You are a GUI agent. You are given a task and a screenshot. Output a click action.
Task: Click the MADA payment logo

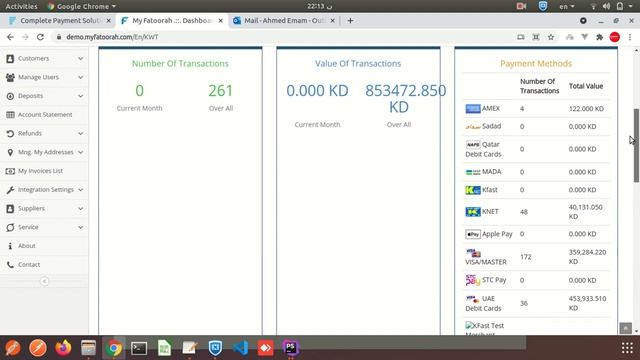[x=473, y=172]
